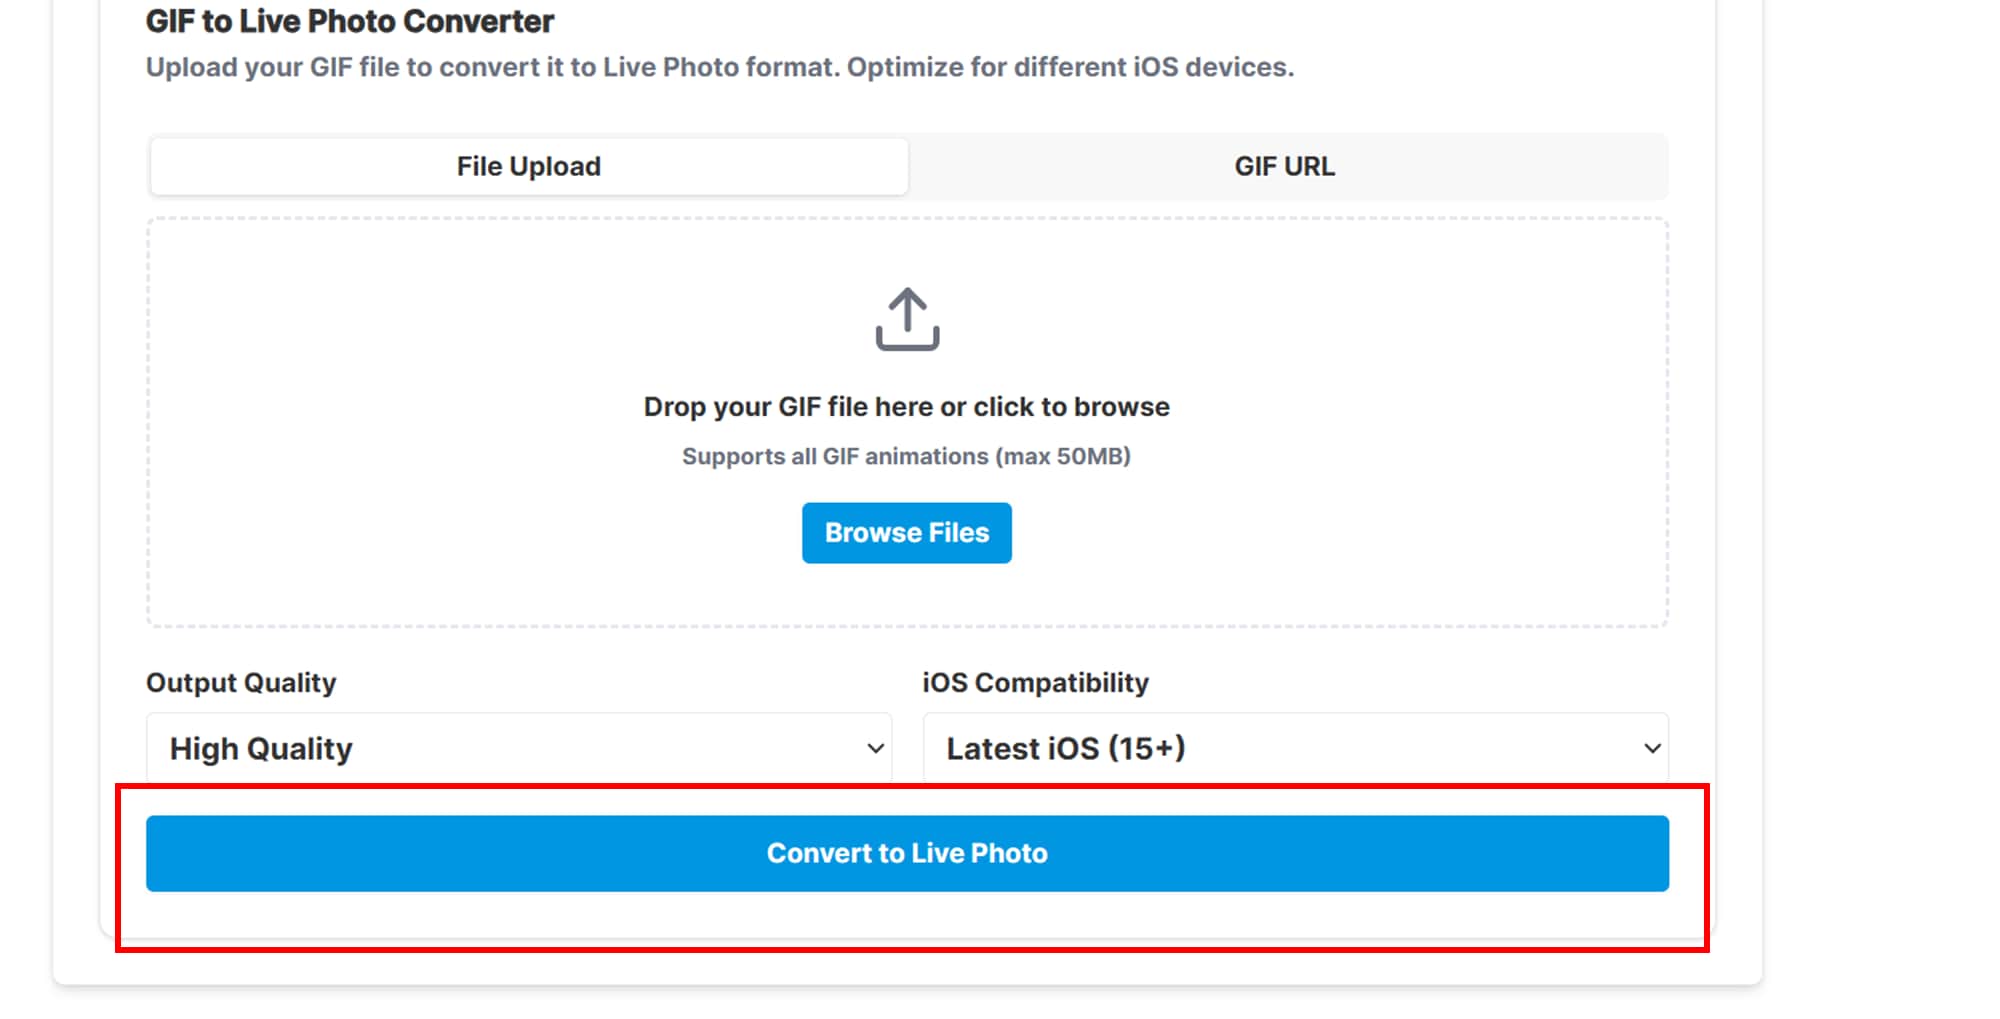Select the GIF to Live Photo Converter heading
The width and height of the screenshot is (2000, 1019).
click(x=350, y=21)
